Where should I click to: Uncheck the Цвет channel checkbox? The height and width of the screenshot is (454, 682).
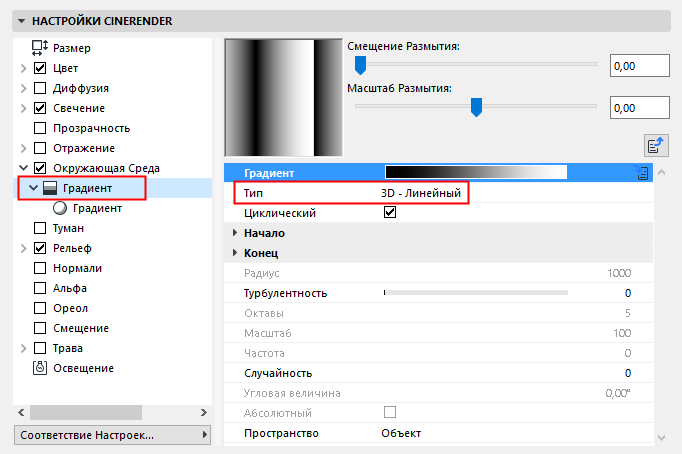[x=40, y=68]
